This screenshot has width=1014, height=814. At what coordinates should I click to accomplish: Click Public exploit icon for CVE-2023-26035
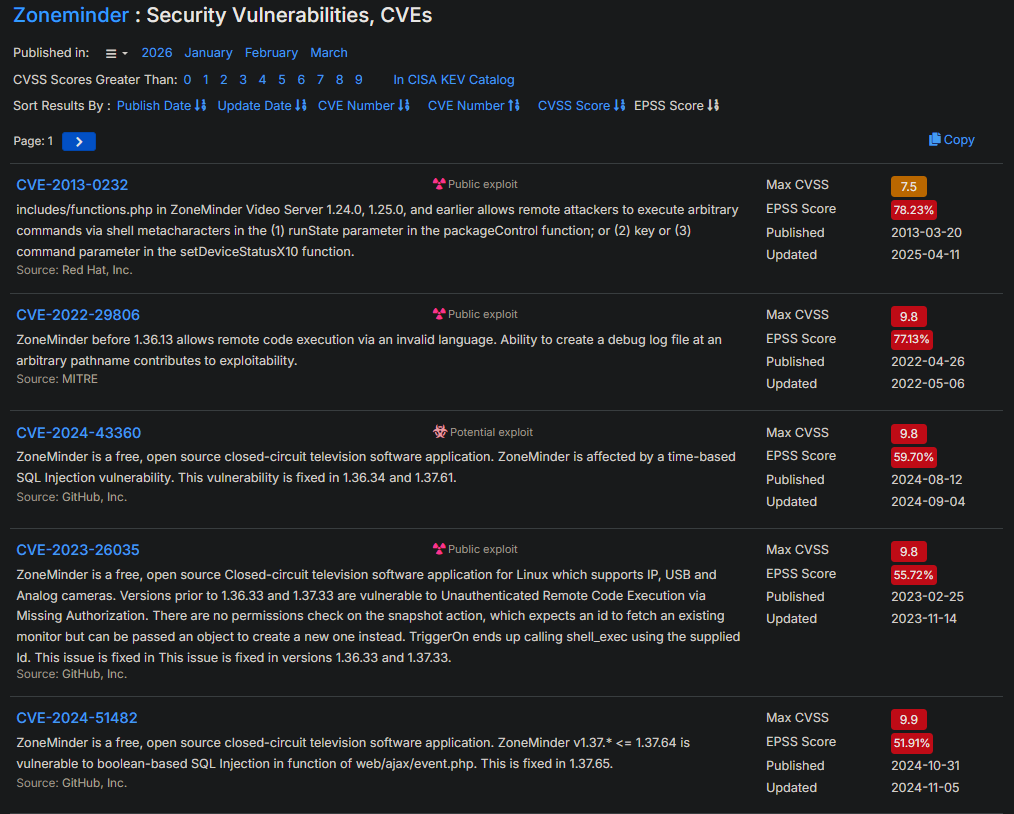pos(439,549)
